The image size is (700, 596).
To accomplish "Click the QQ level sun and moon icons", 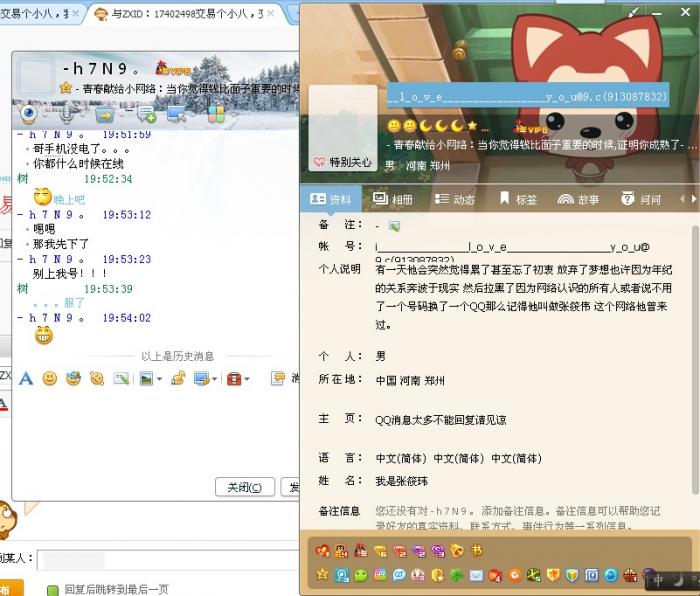I will [x=432, y=127].
